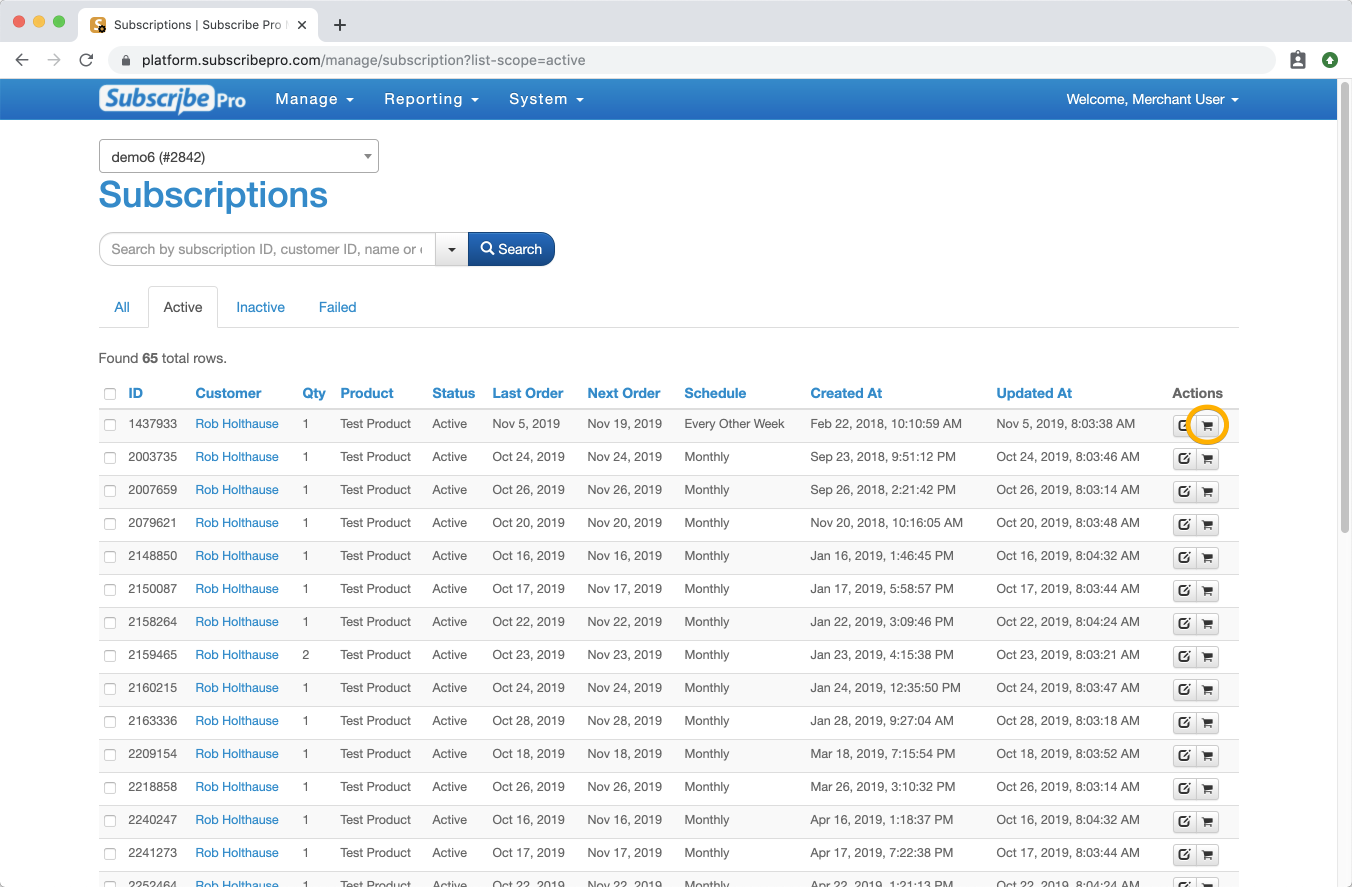This screenshot has height=887, width=1352.
Task: Toggle the select-all checkbox in table header
Action: coord(110,394)
